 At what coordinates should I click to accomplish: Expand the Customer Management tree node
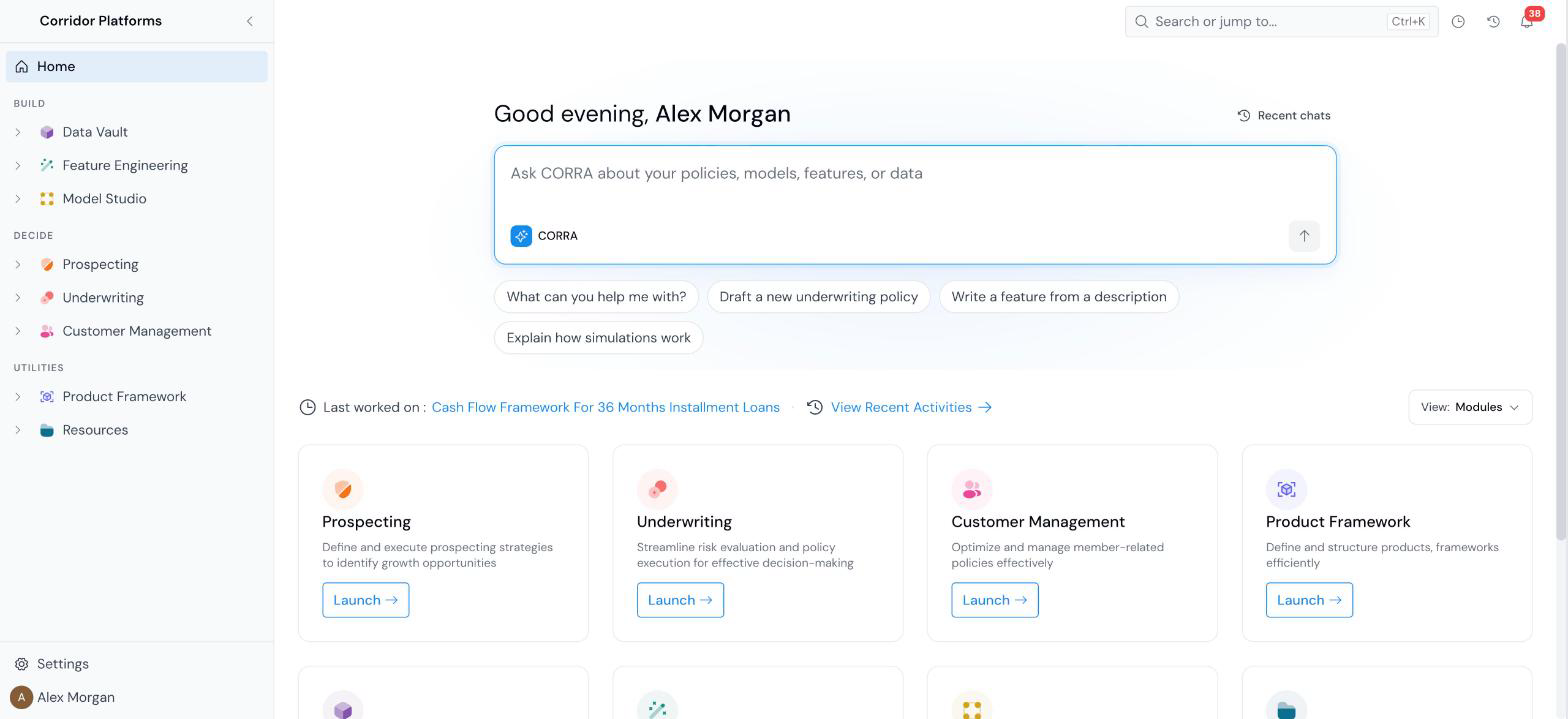tap(18, 331)
